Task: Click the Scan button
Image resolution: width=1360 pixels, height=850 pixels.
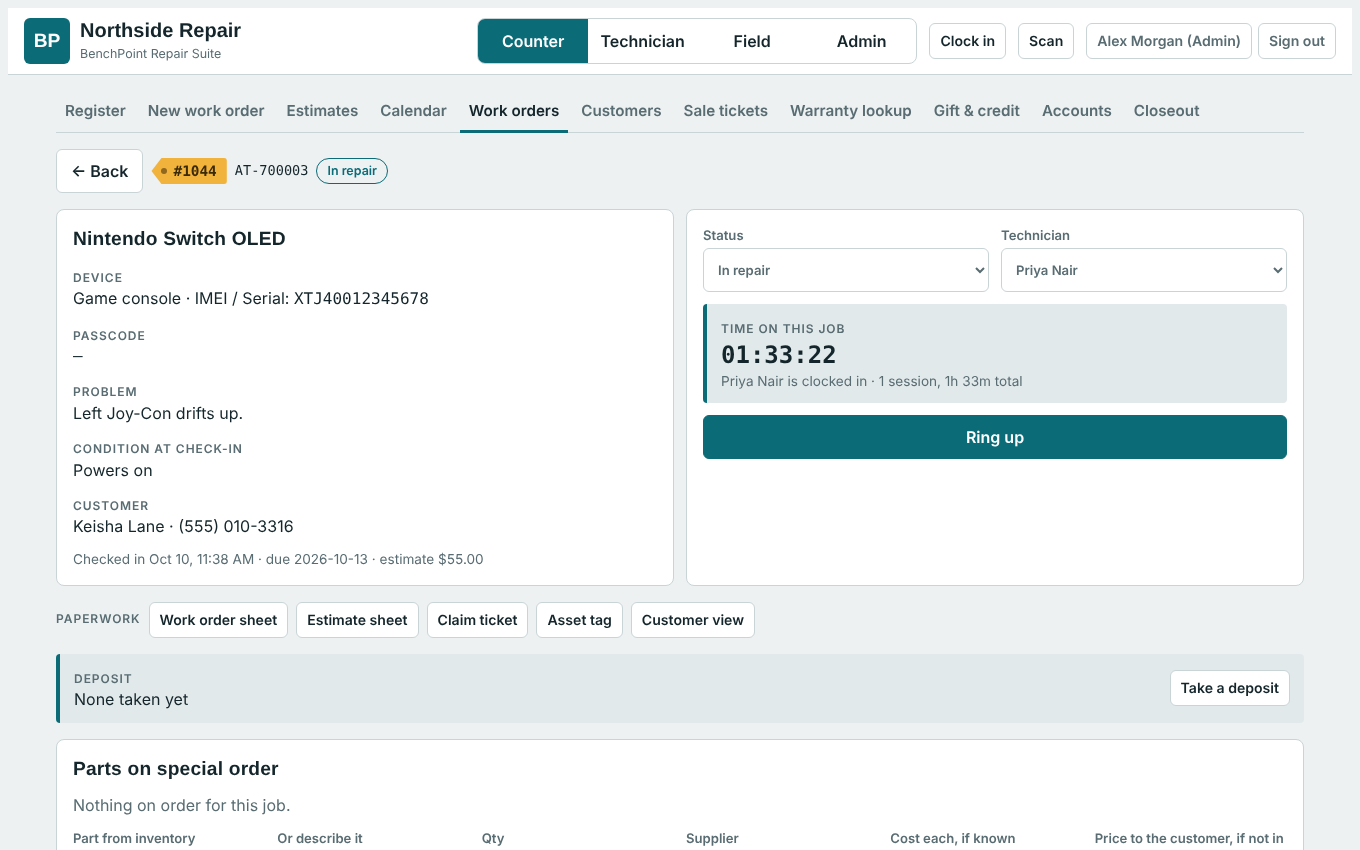Action: (1046, 41)
